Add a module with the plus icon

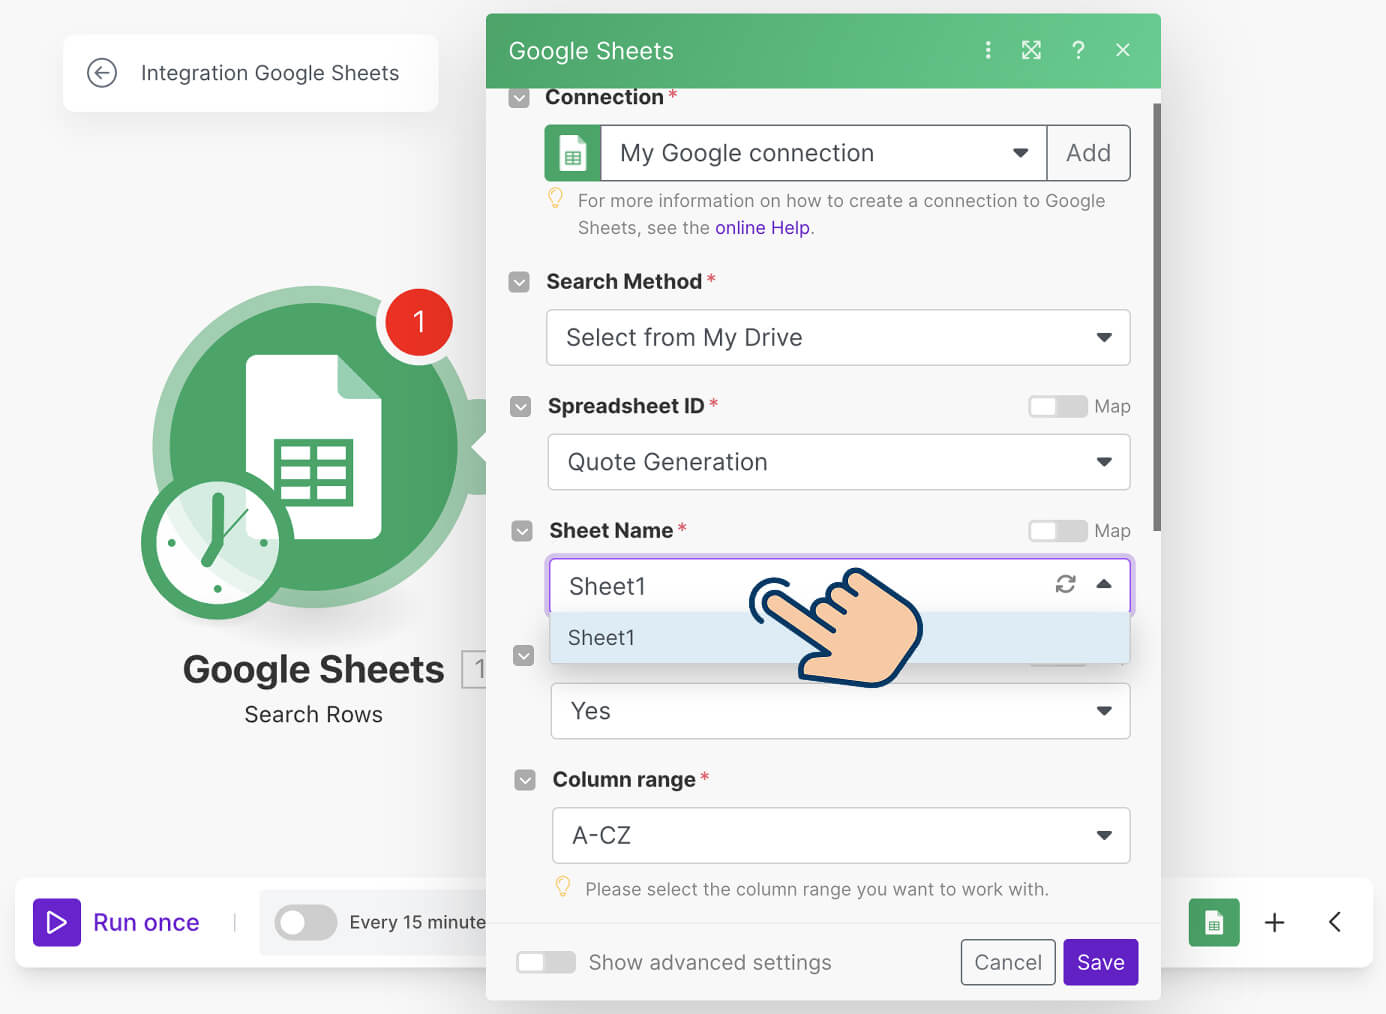tap(1274, 922)
